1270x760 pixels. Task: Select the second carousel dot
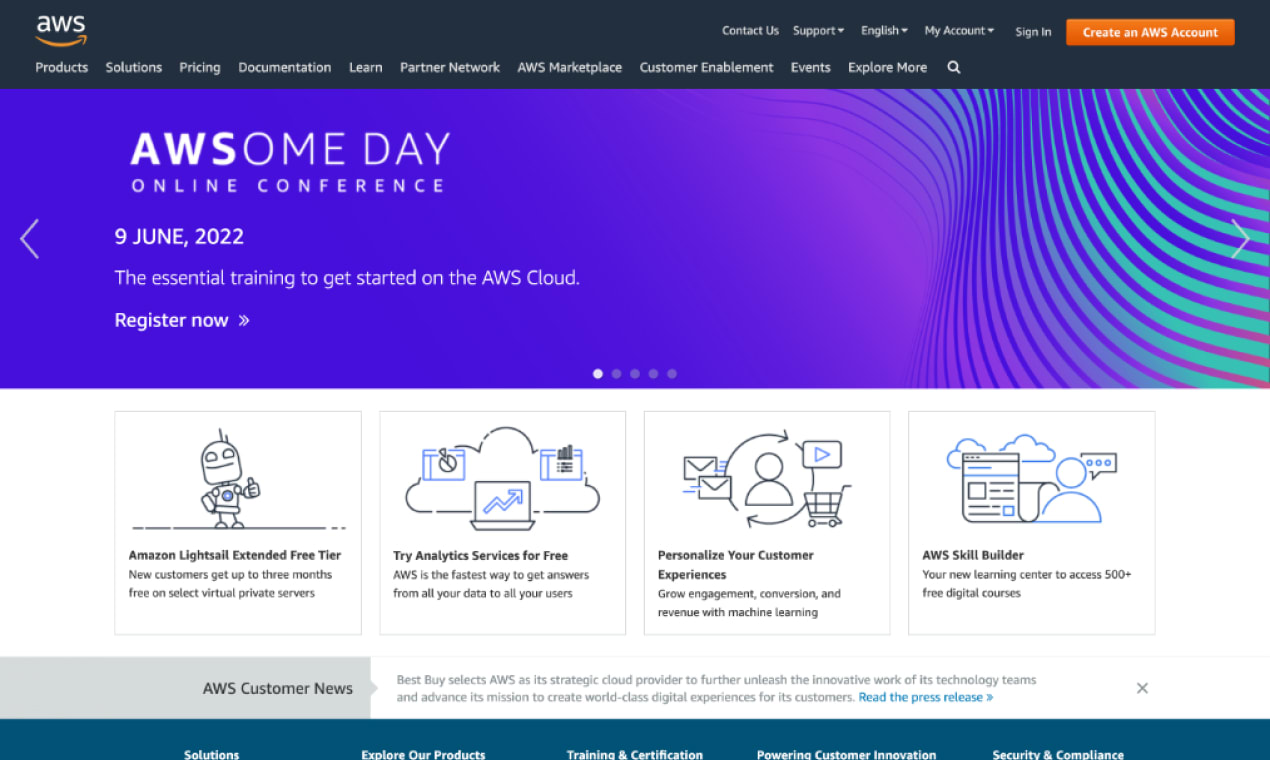click(x=616, y=374)
